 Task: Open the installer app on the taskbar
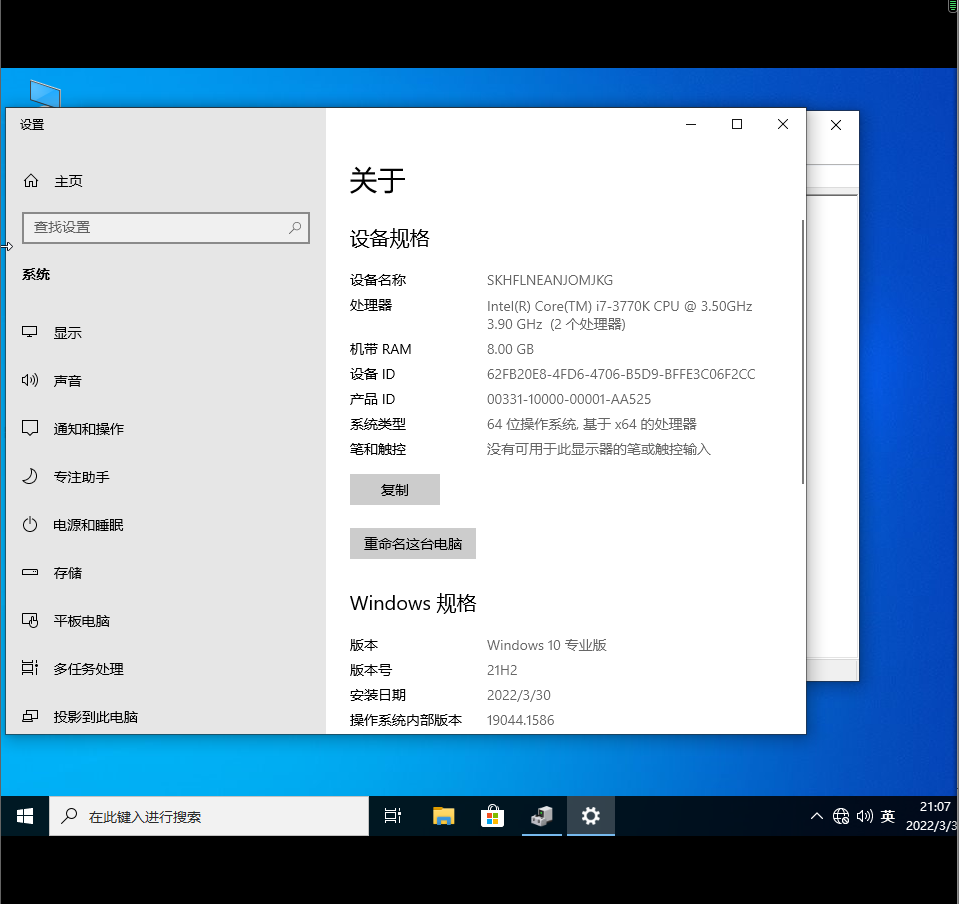pos(542,816)
